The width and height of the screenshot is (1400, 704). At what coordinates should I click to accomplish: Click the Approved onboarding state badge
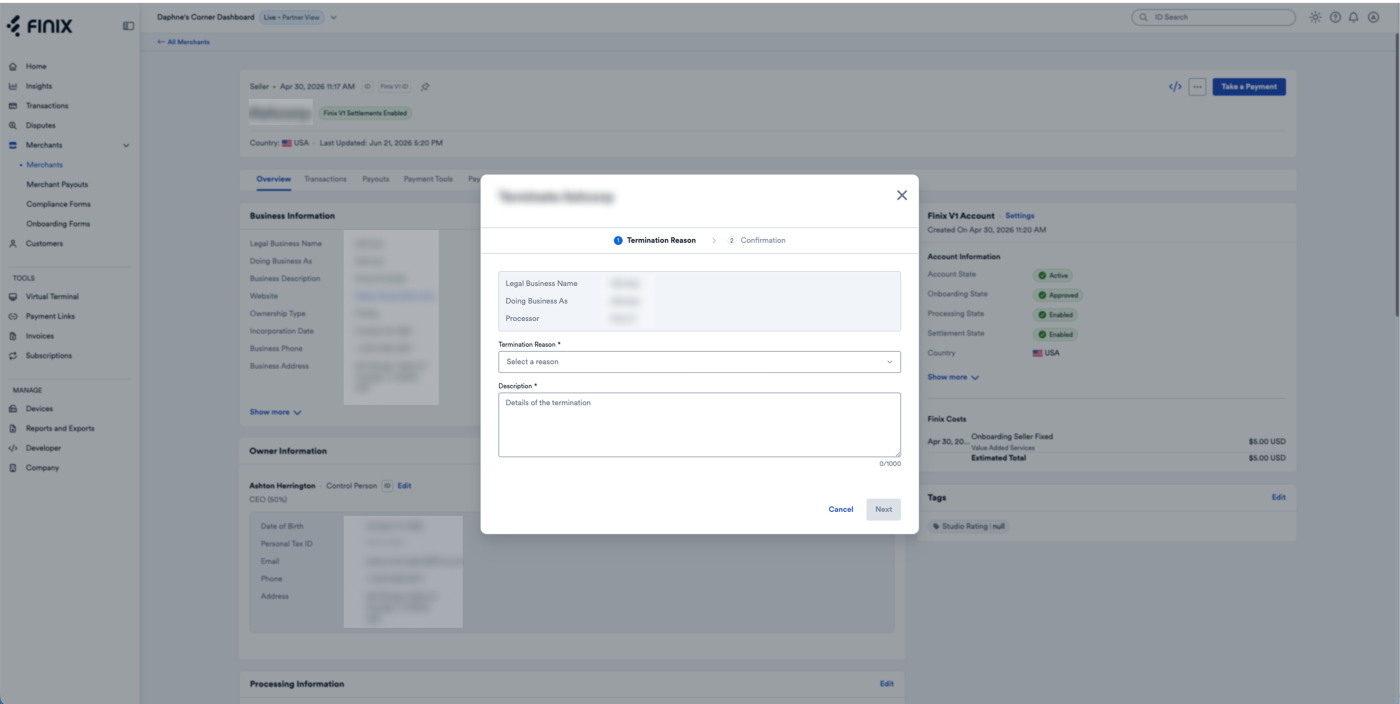(x=1058, y=295)
